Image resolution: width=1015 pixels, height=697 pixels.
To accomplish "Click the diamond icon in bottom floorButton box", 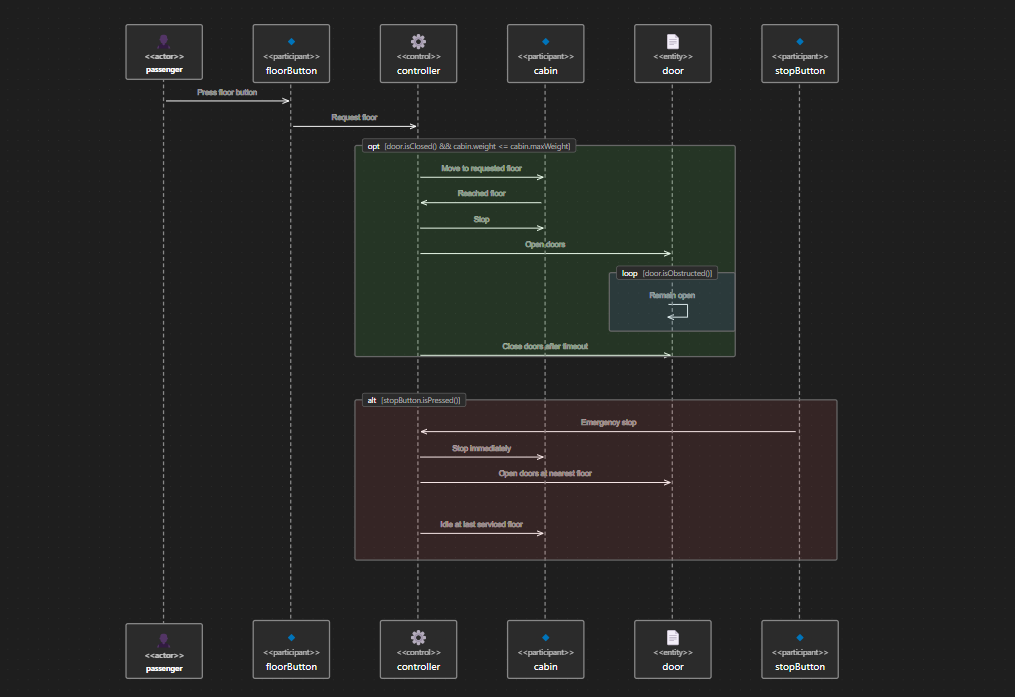I will (x=291, y=637).
